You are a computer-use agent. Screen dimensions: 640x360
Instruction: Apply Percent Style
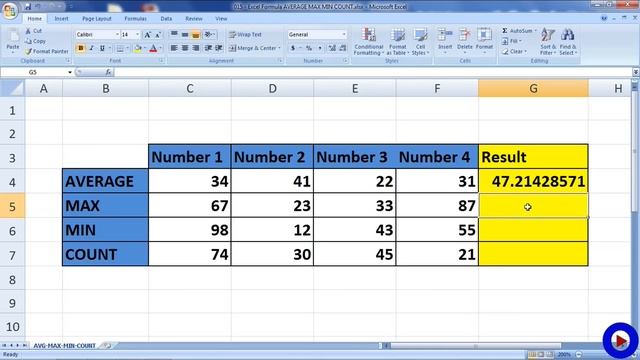[x=309, y=48]
